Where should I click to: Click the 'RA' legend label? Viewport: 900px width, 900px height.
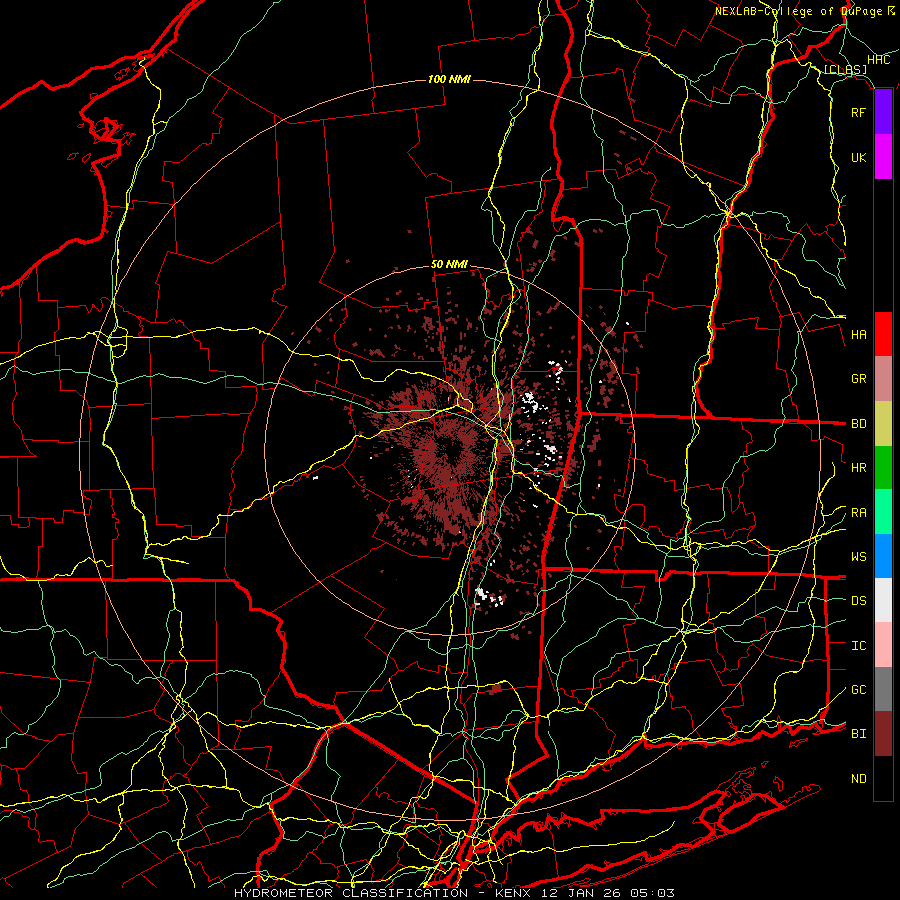point(858,513)
